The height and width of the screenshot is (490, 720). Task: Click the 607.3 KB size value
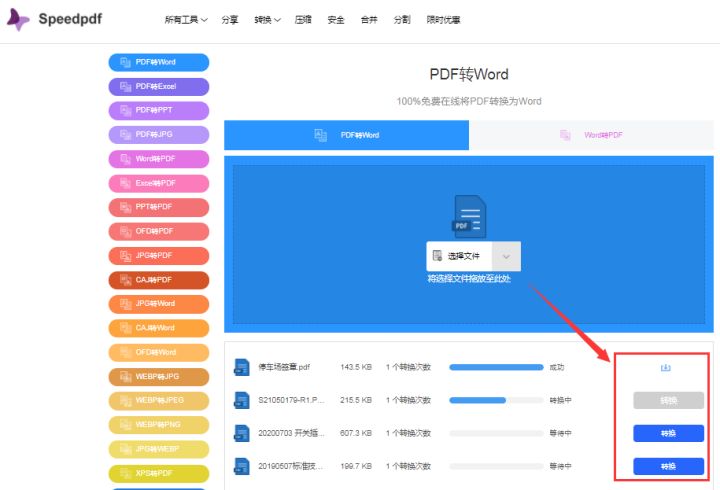(356, 434)
